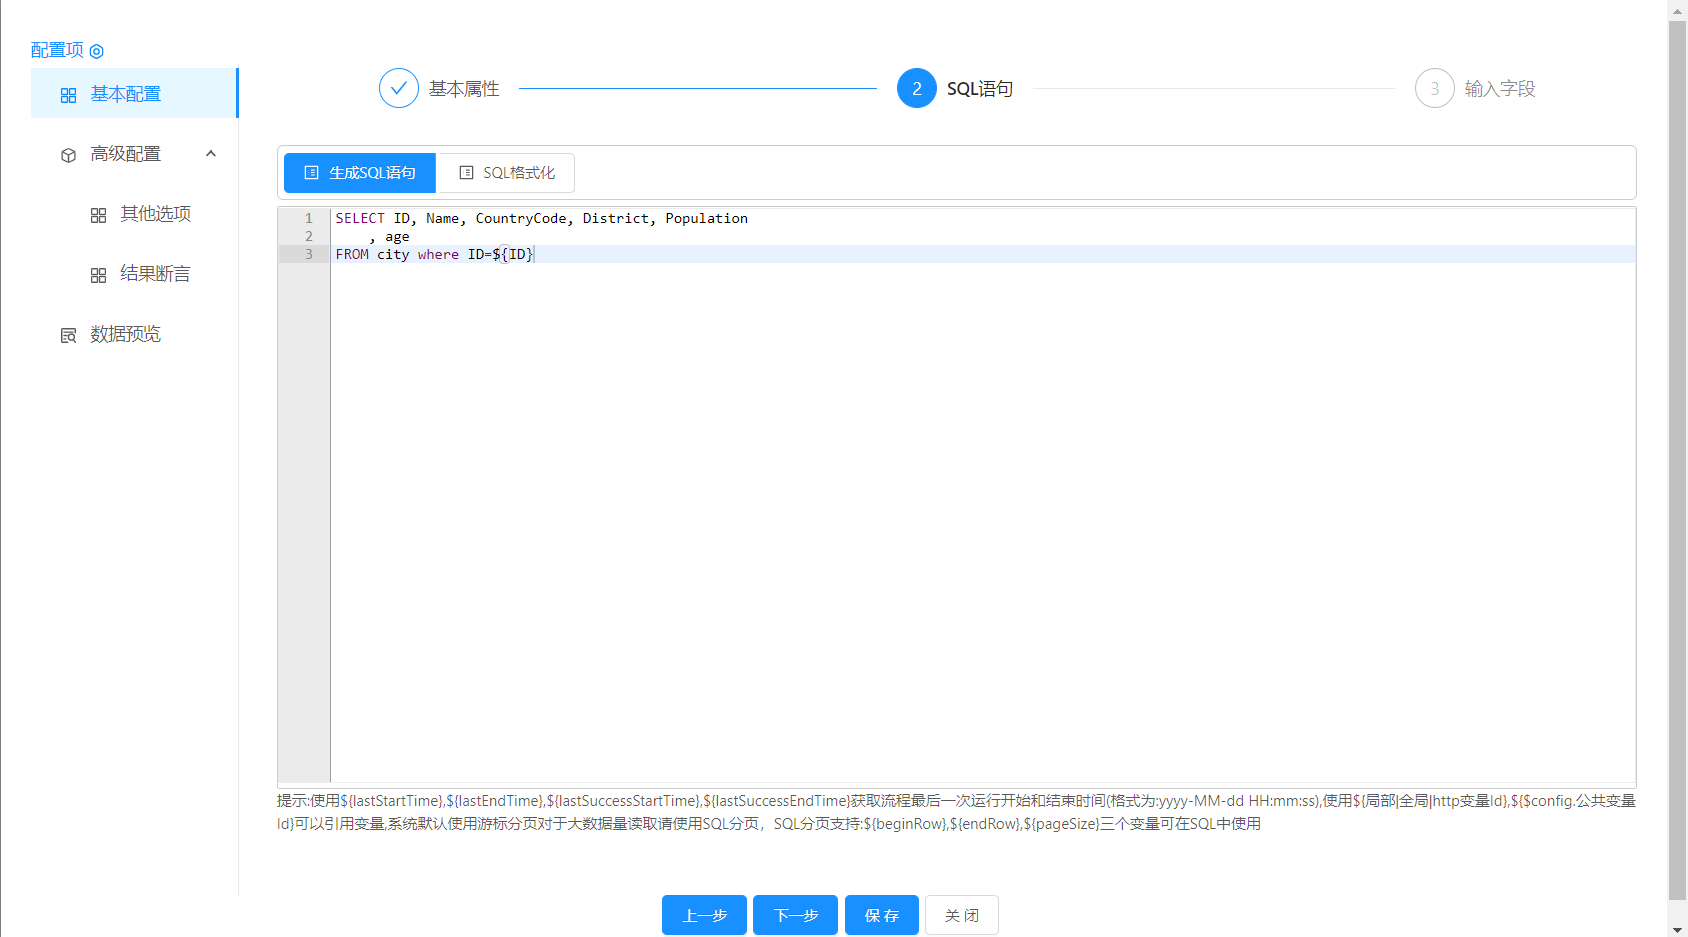
Task: Dismiss the dialog with 关闭 button
Action: pos(961,915)
